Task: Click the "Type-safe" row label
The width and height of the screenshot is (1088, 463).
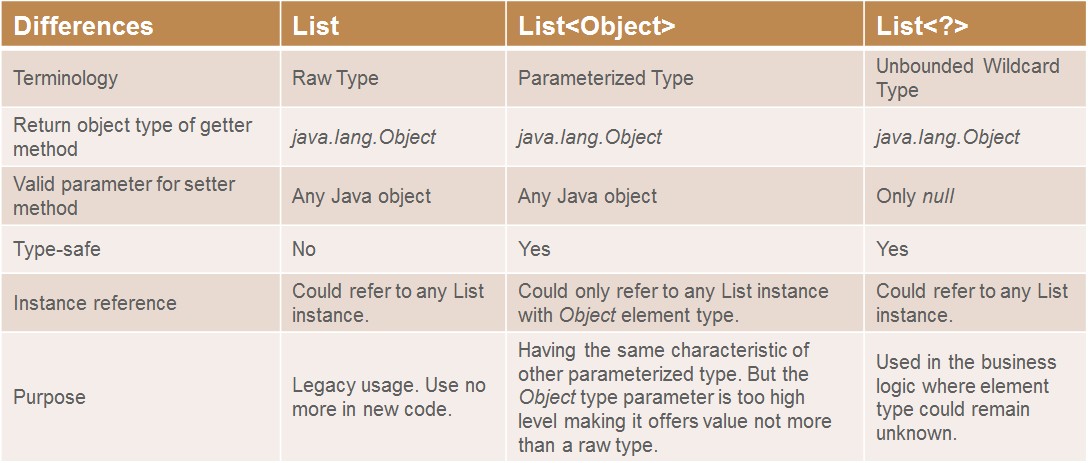Action: (x=57, y=249)
